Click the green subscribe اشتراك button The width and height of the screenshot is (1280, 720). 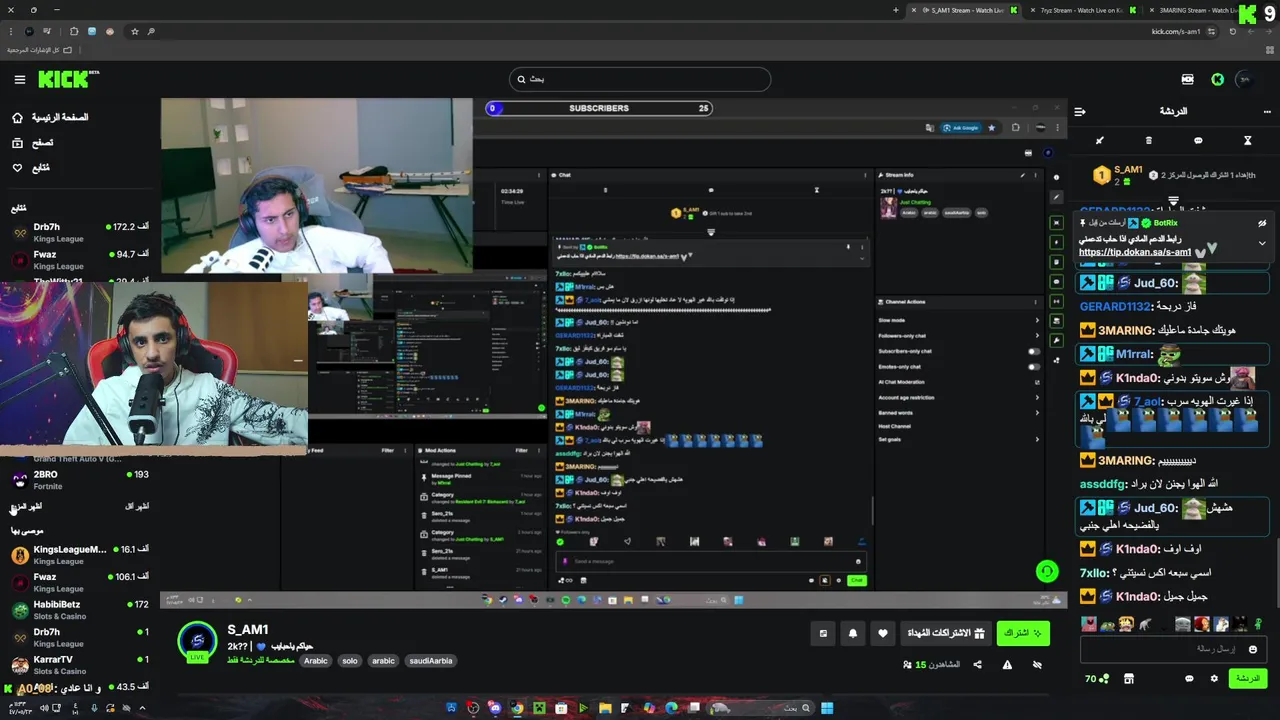point(1023,633)
